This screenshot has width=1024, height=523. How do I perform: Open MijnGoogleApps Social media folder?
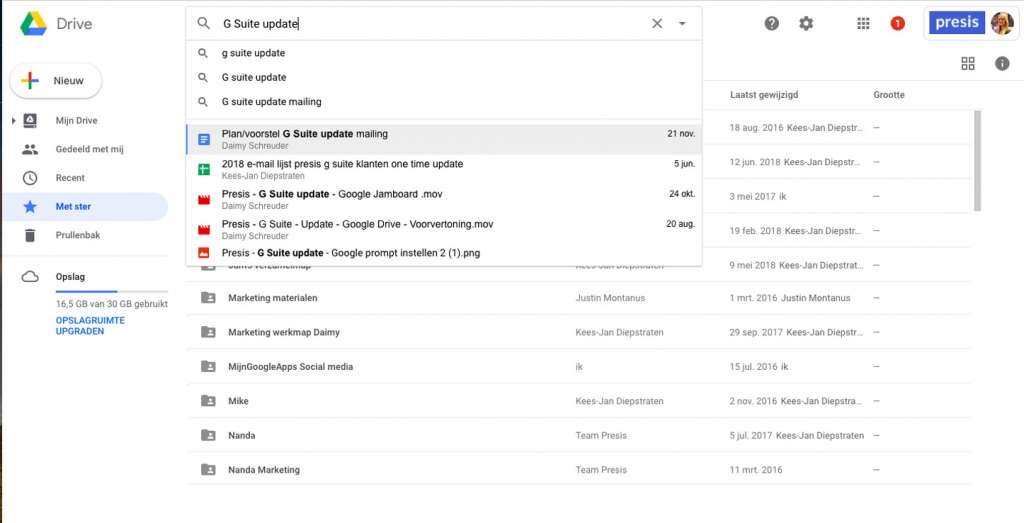(290, 367)
